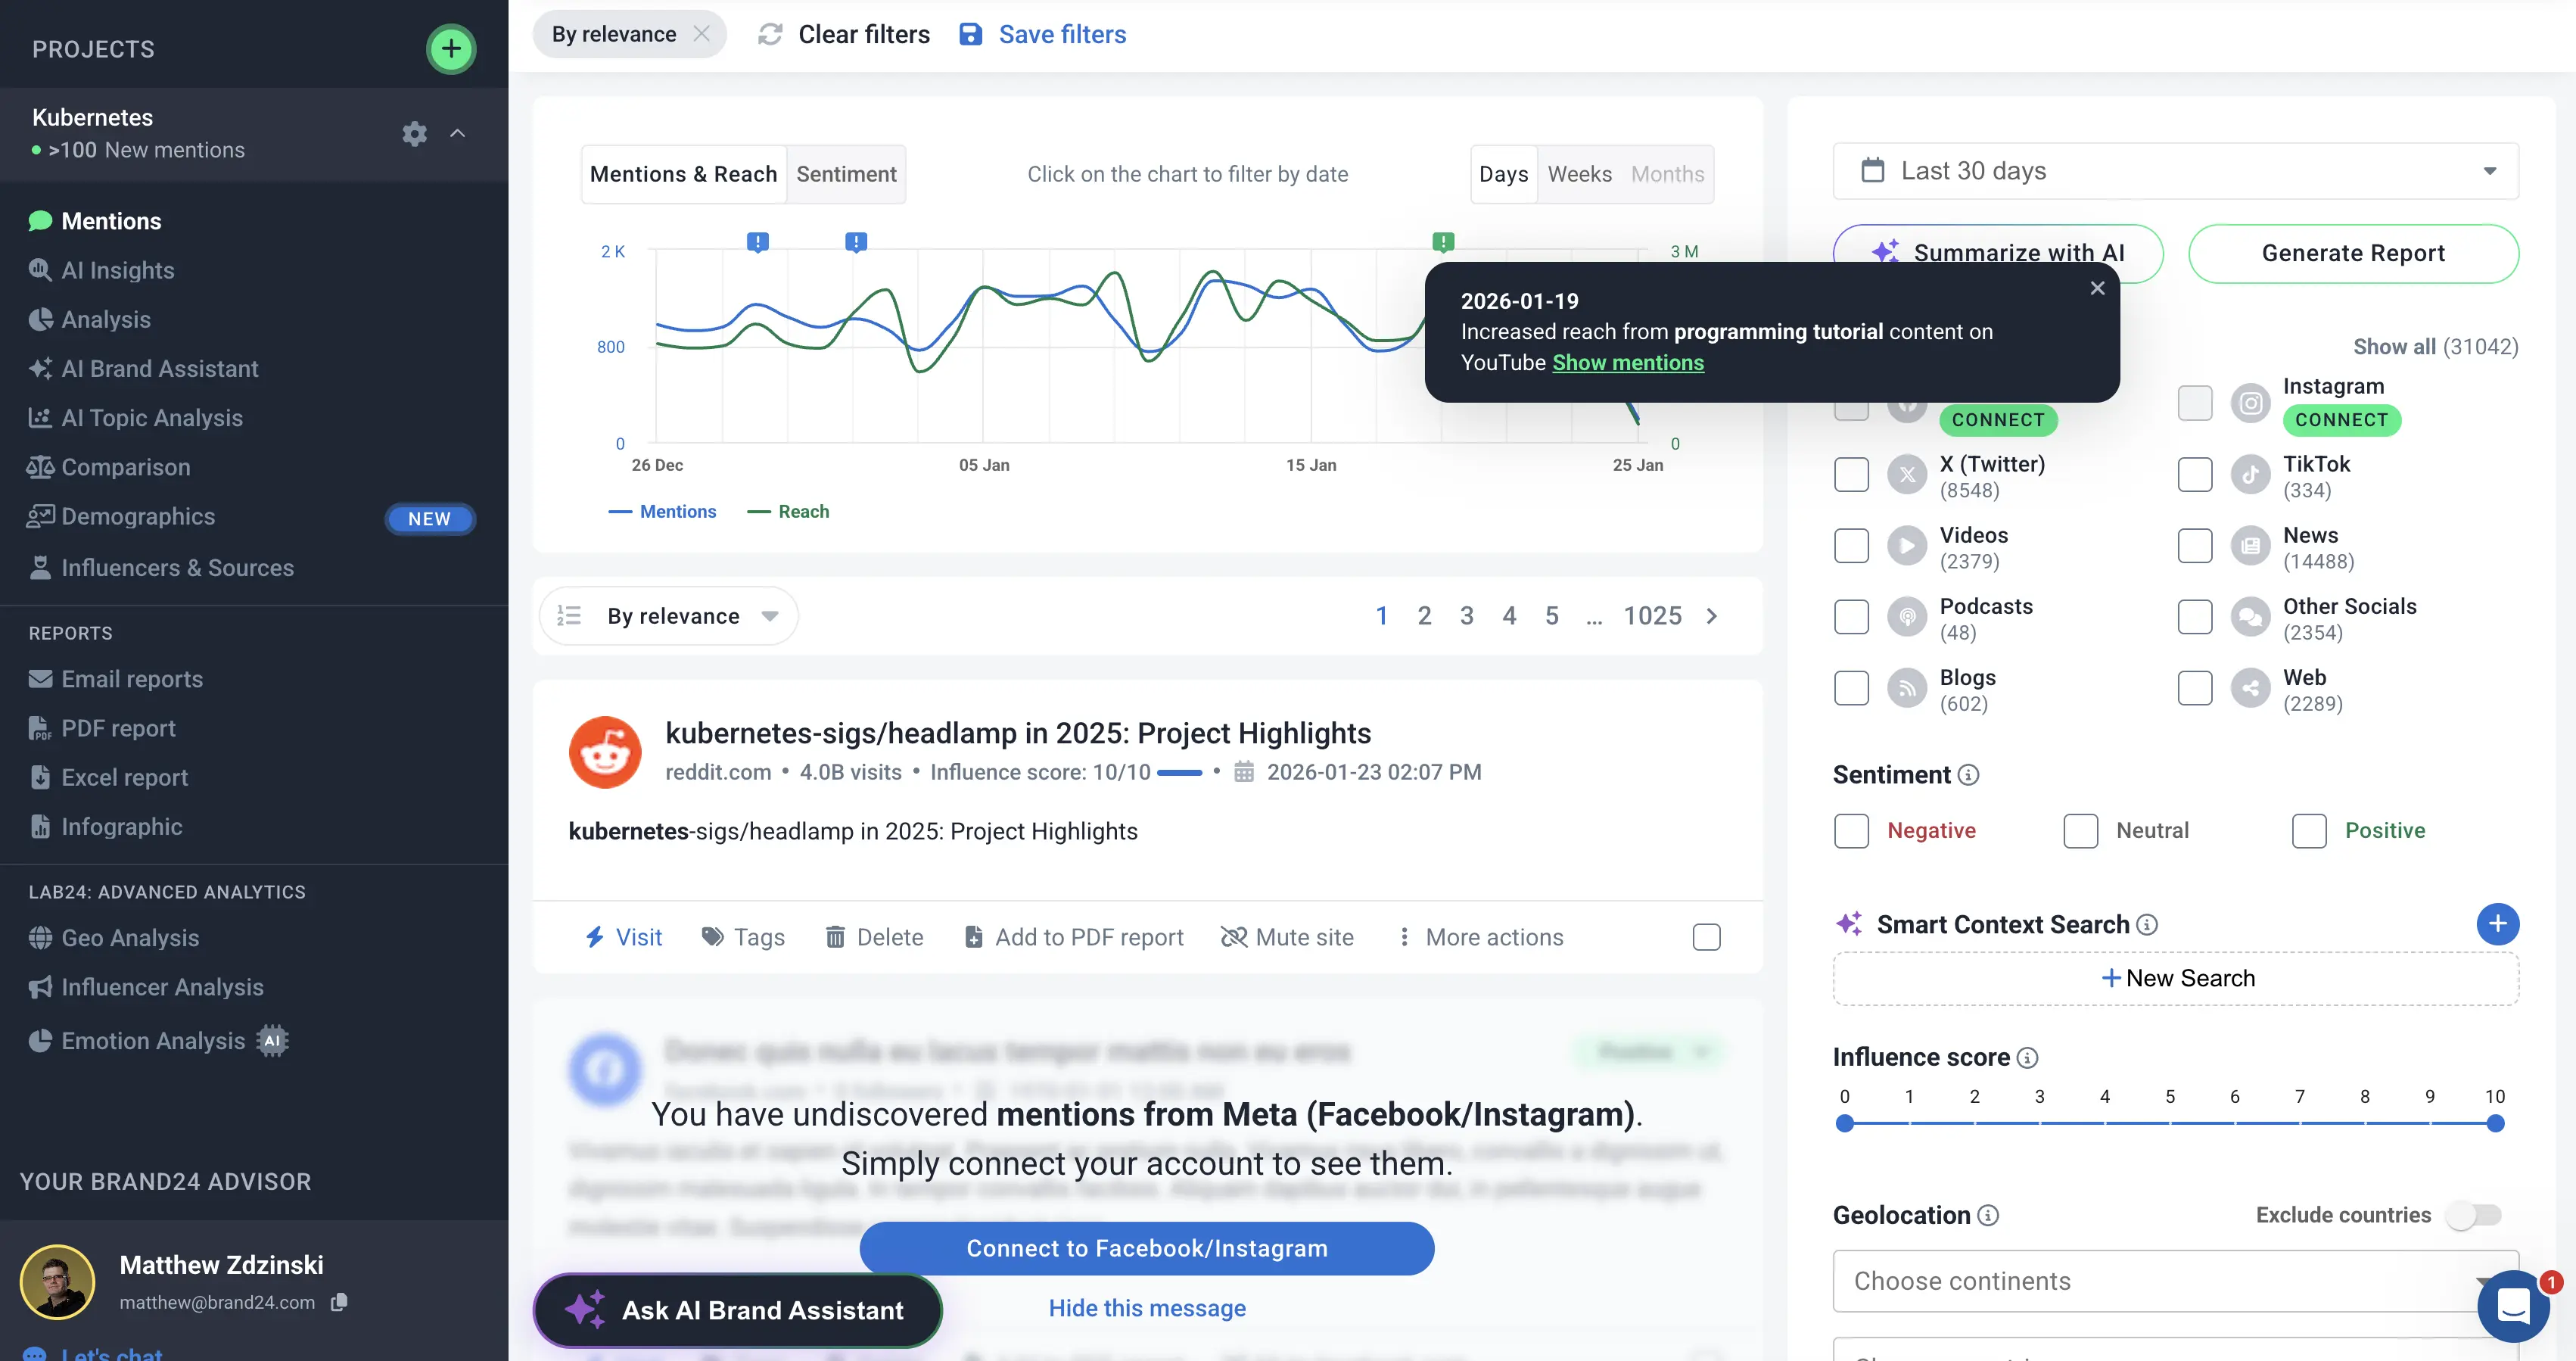Viewport: 2576px width, 1361px height.
Task: Open AI Brand Assistant from sidebar
Action: click(160, 368)
